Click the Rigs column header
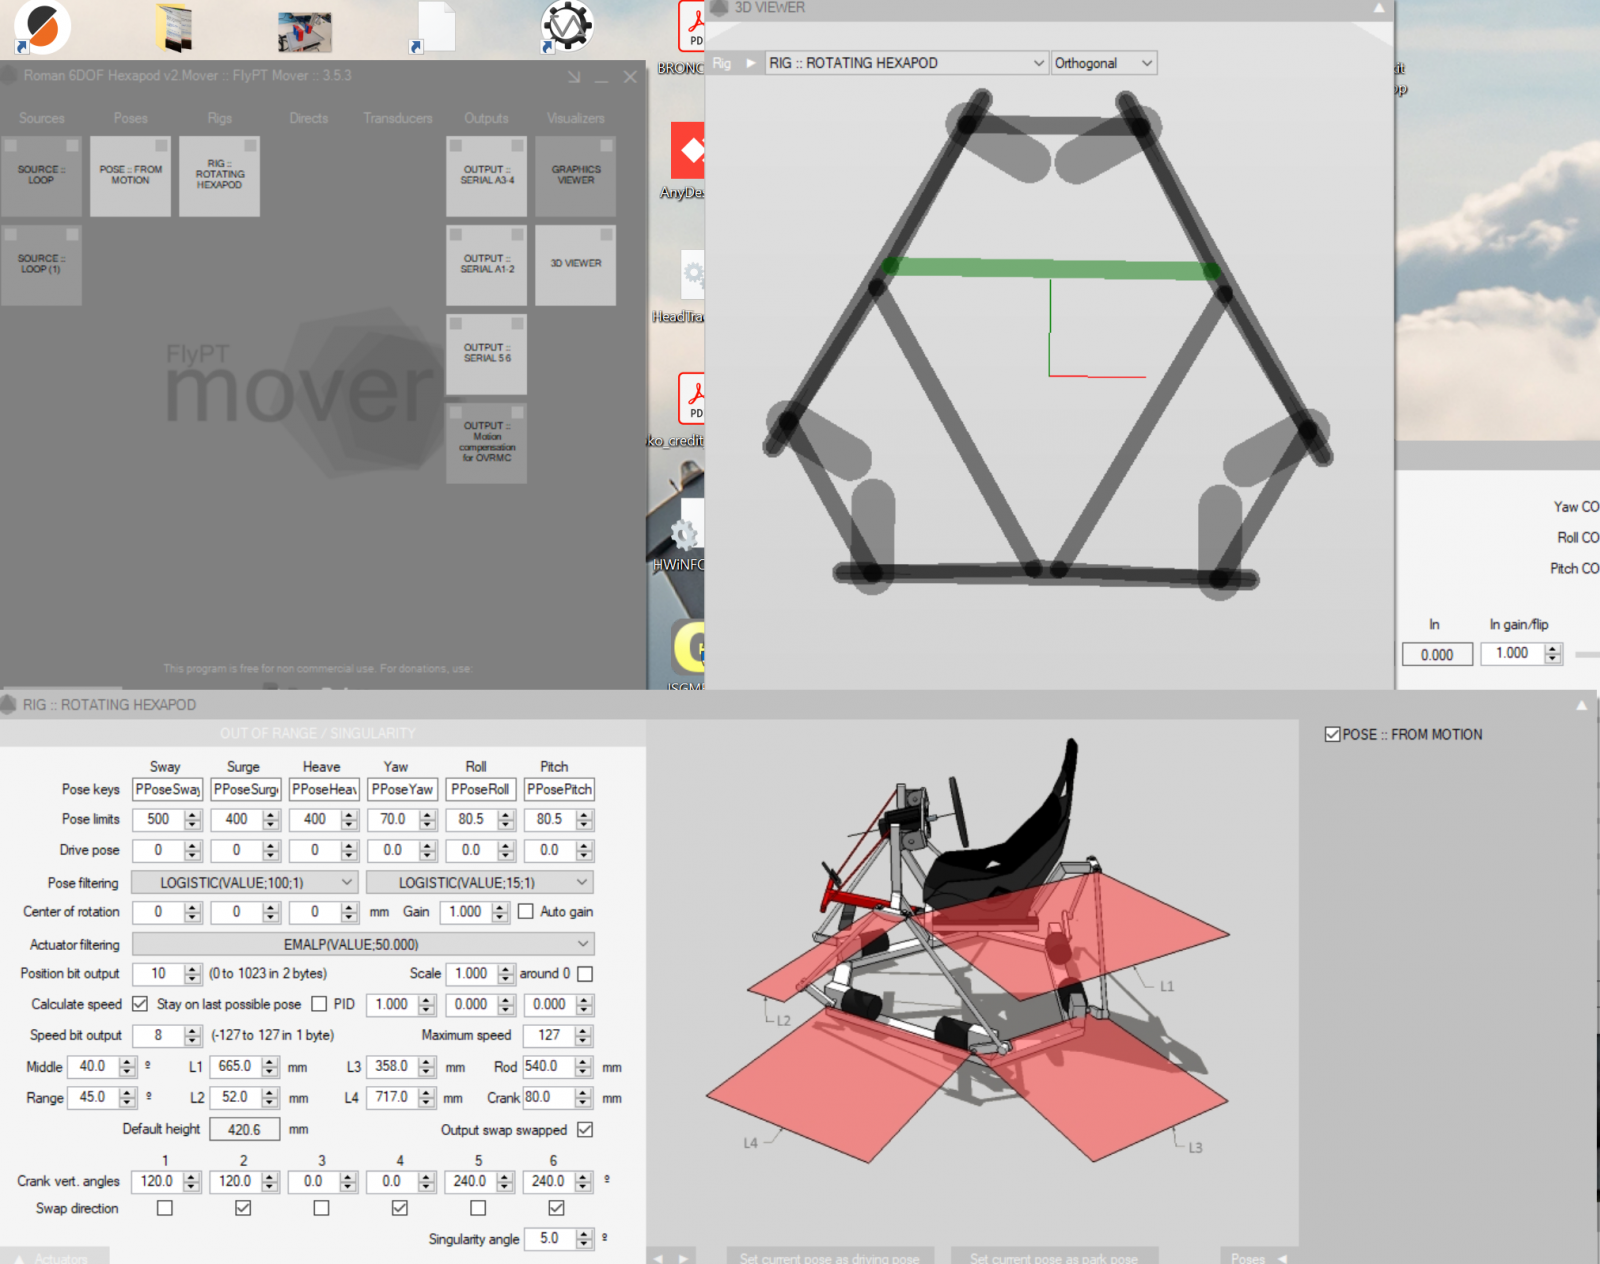 (x=219, y=118)
